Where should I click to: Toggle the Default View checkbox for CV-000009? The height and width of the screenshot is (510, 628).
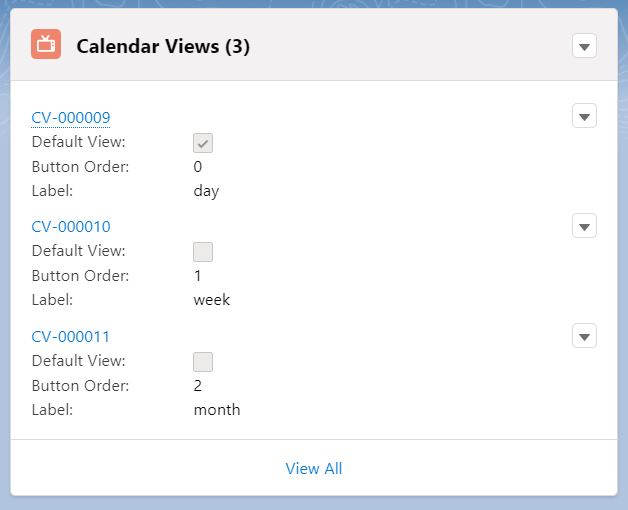203,143
